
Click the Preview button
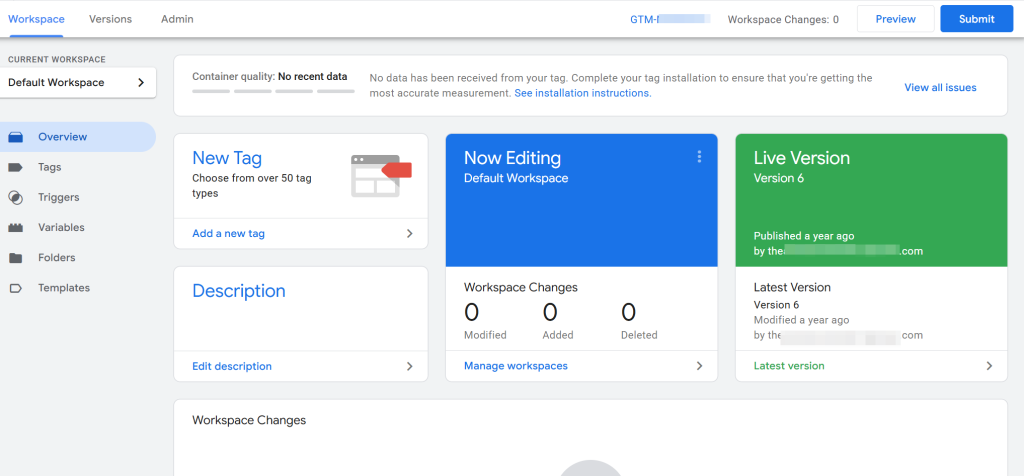point(895,19)
